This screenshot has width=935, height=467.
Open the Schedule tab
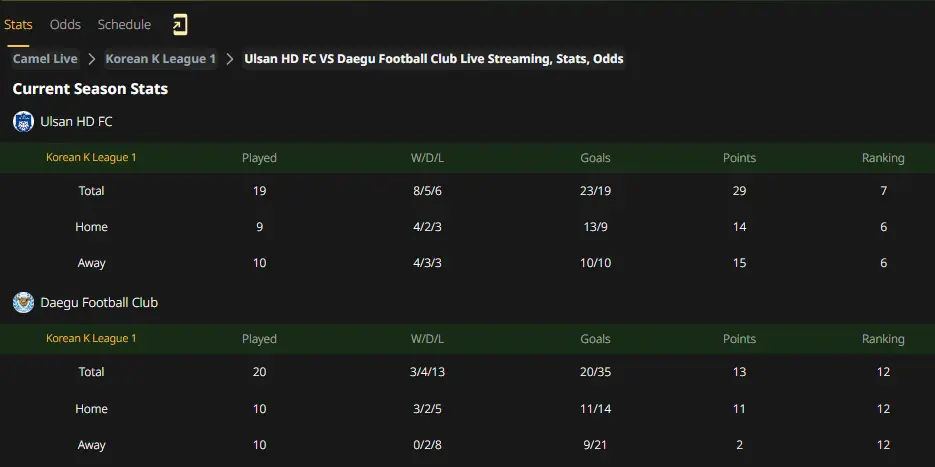click(x=124, y=24)
